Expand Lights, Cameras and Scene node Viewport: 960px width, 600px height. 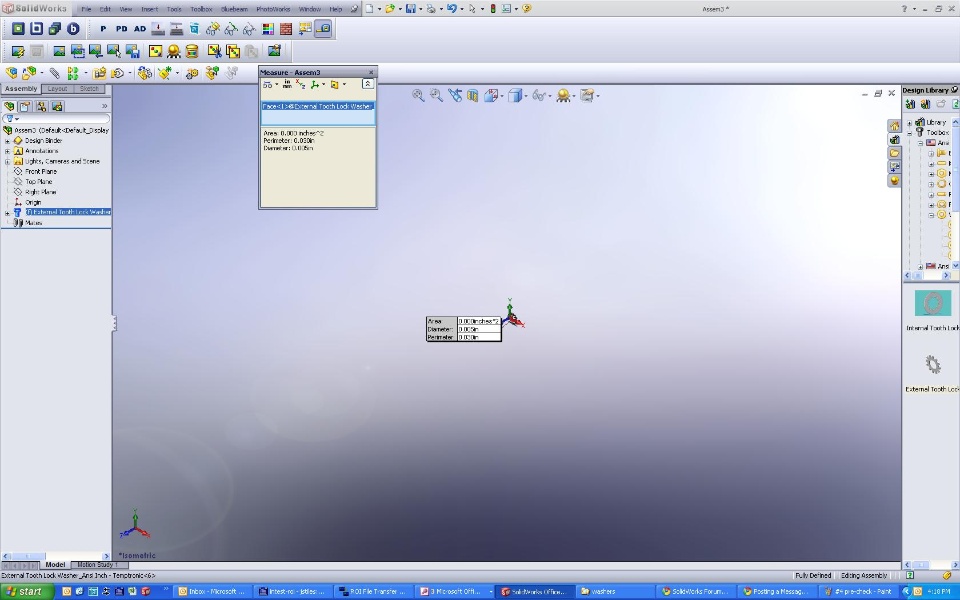(x=7, y=162)
